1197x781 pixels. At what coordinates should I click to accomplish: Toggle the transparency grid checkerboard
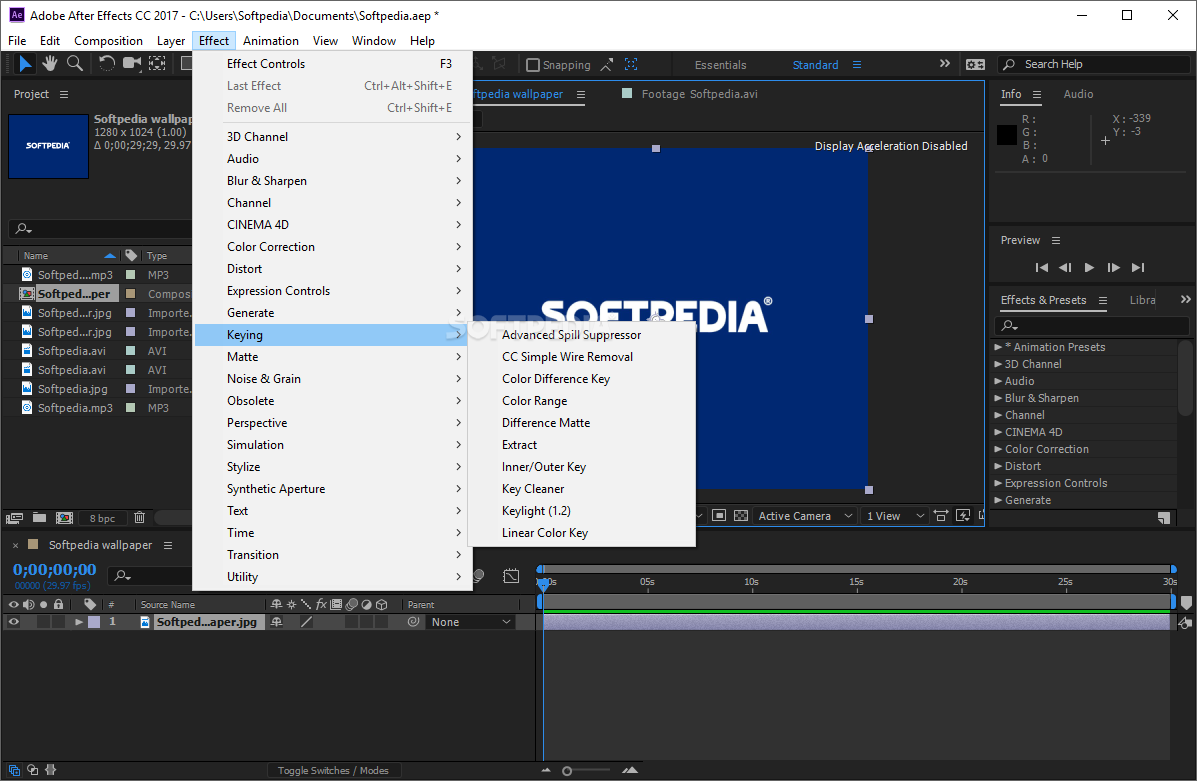coord(740,516)
